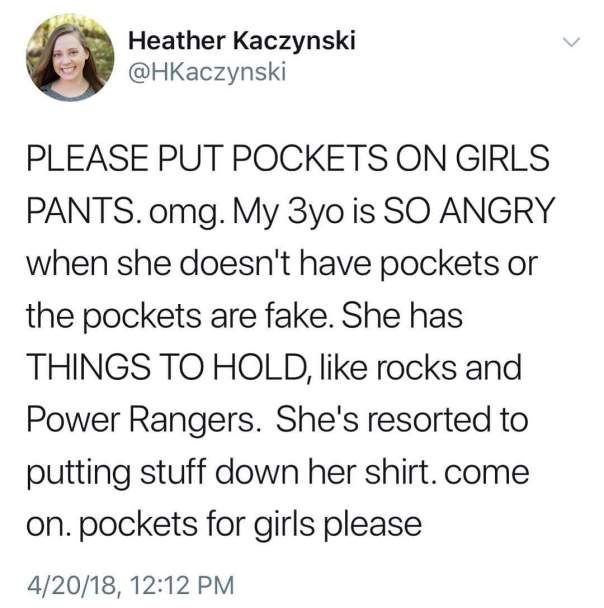Click the tweet line starting PLEASE PUT POCKETS

pos(288,159)
